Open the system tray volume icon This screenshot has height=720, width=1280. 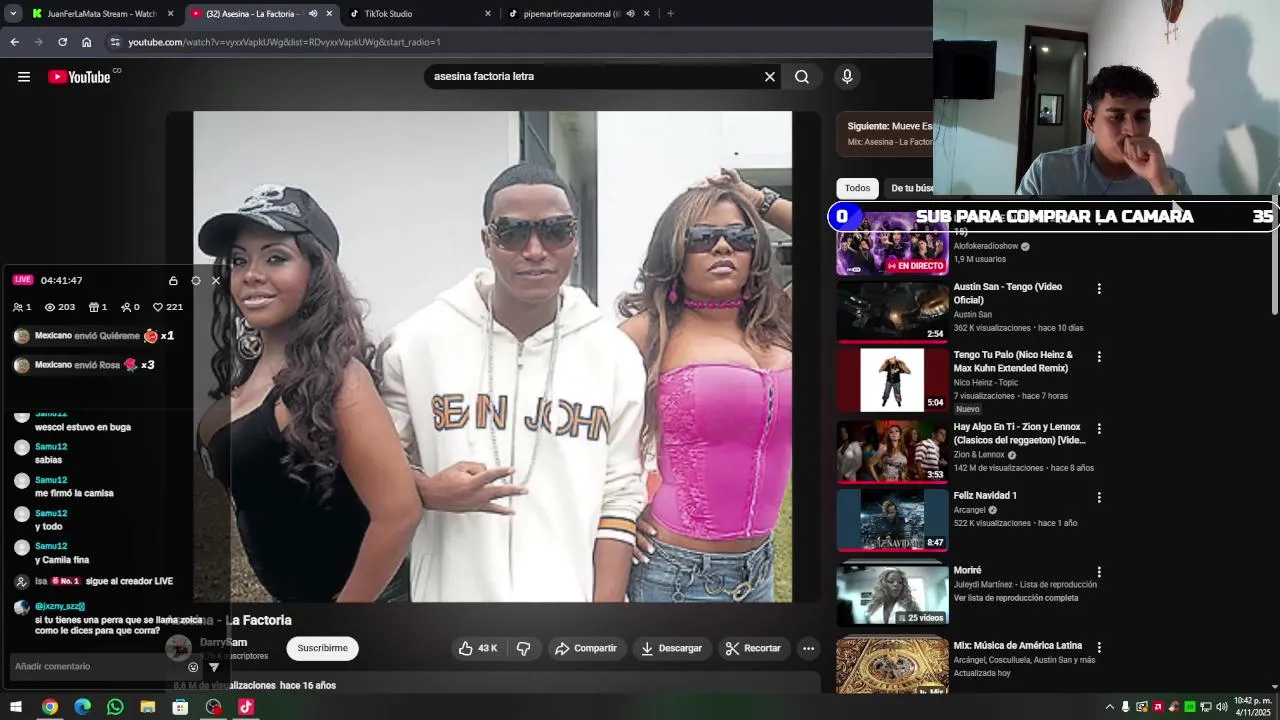[x=1221, y=707]
